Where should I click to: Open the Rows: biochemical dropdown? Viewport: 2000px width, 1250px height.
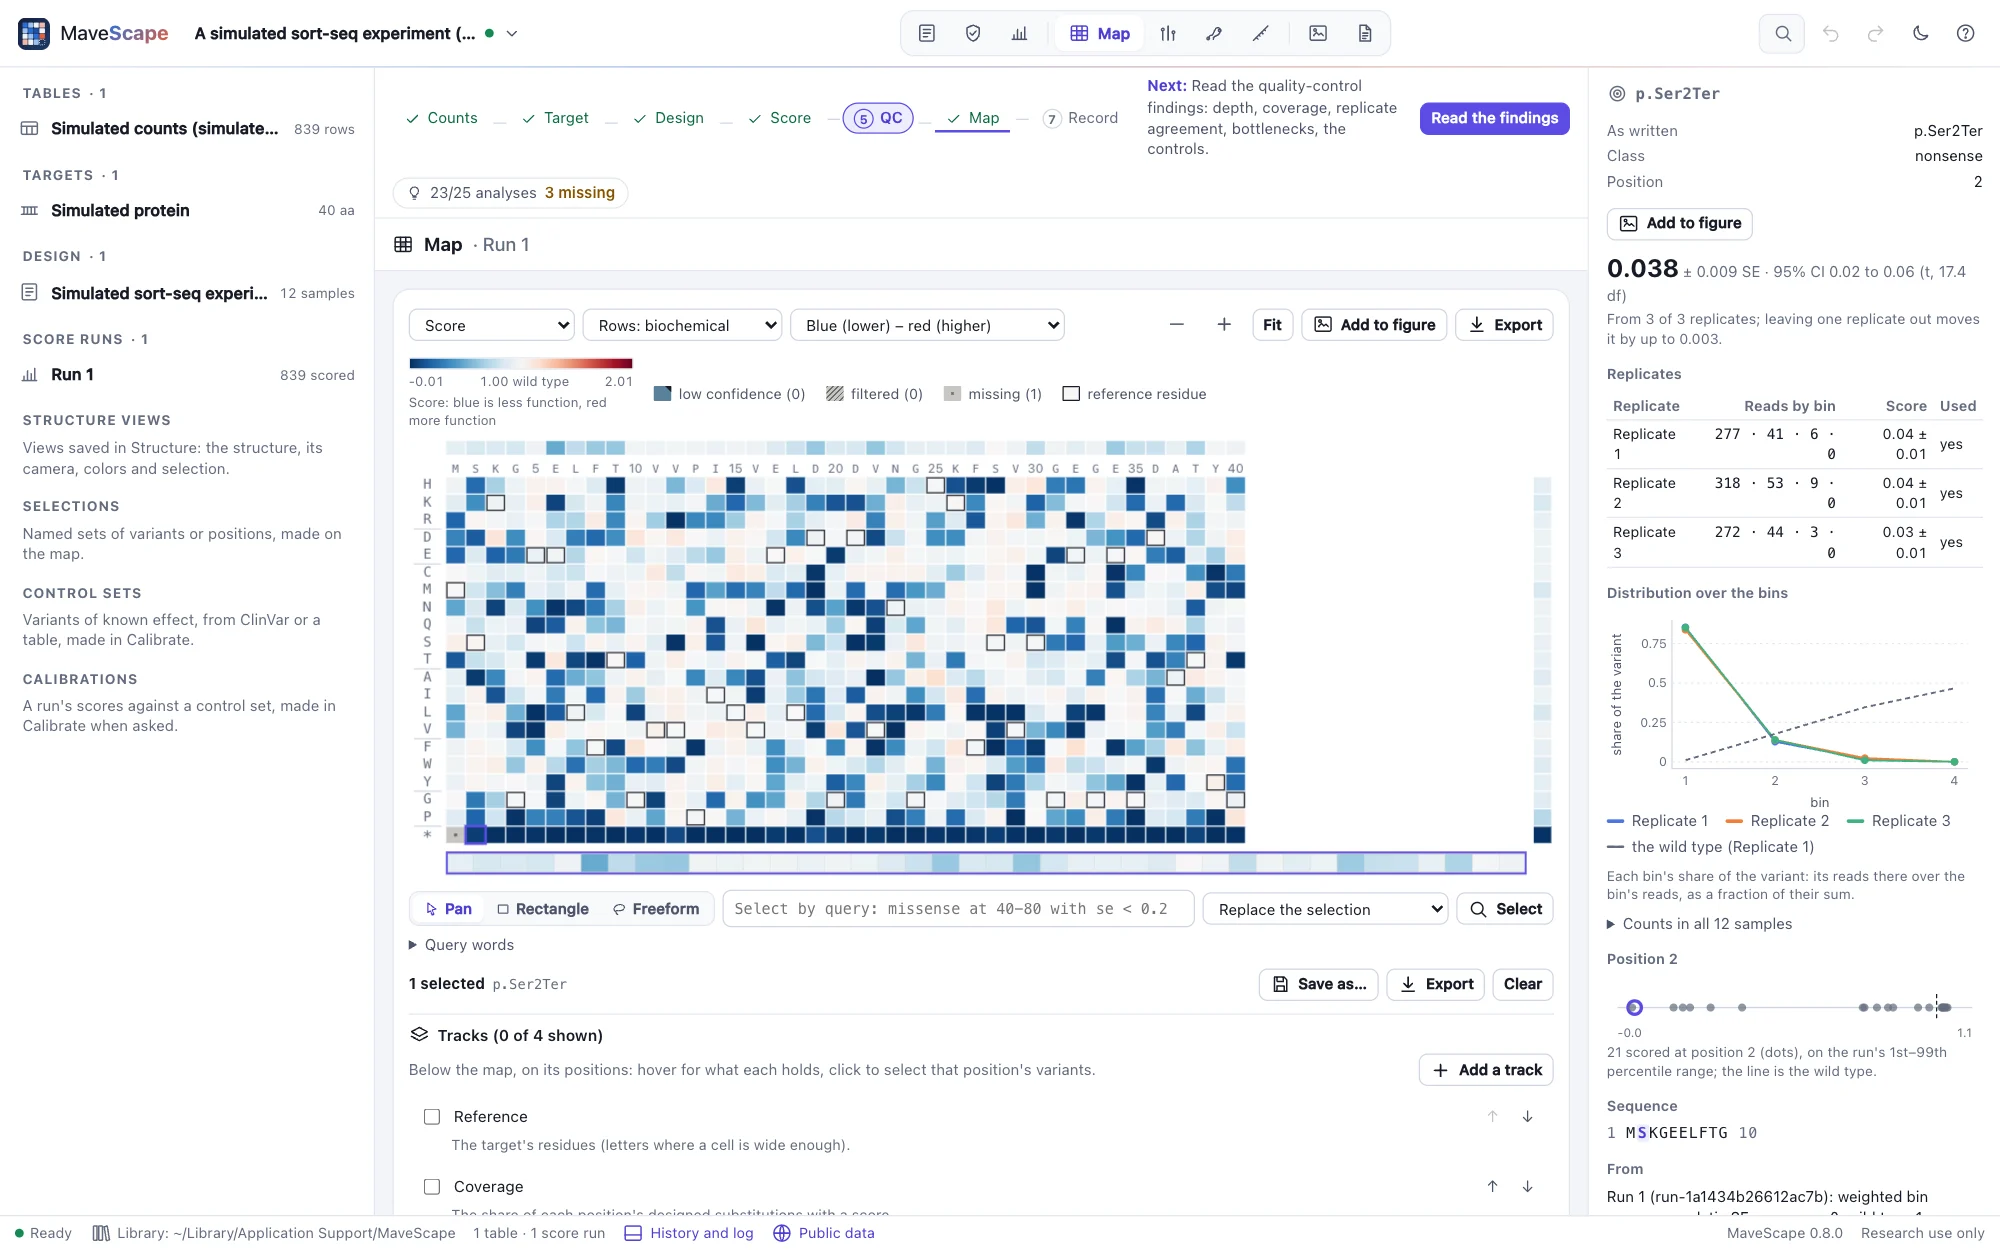[682, 325]
